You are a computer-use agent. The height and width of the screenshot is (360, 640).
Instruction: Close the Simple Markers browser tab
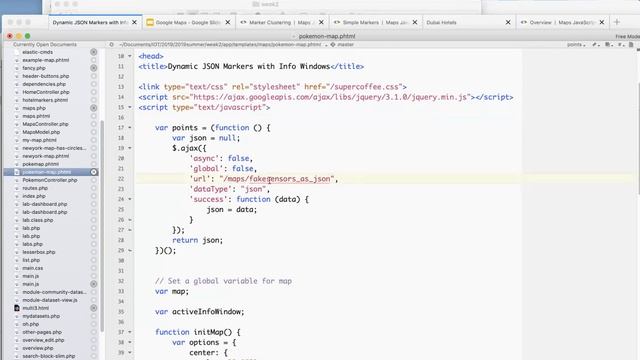coord(415,22)
